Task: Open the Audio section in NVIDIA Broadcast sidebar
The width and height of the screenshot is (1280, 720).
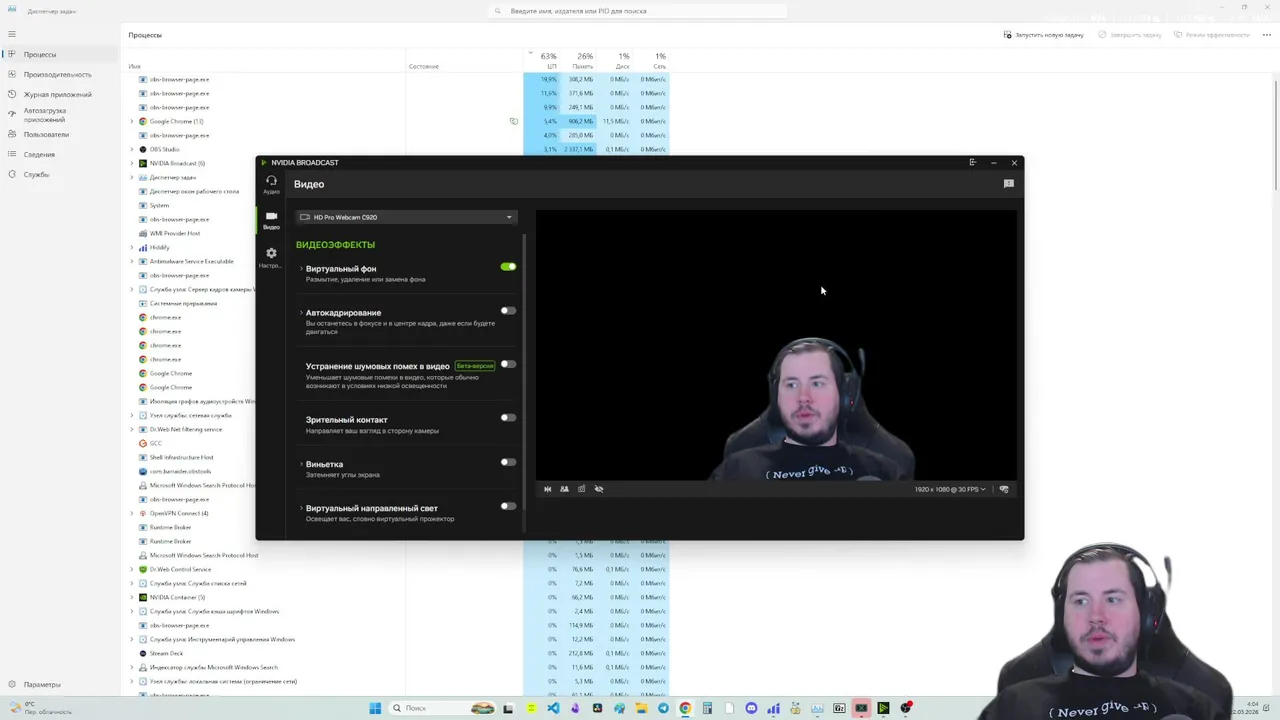Action: pos(271,184)
